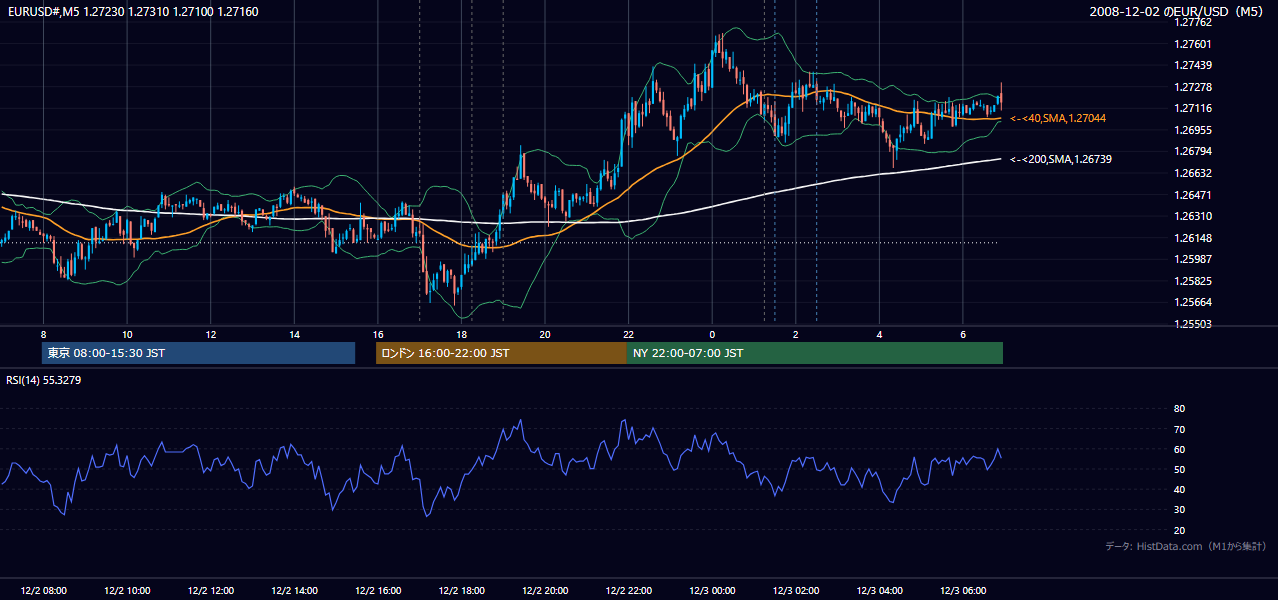Click the 12/3 02:00 date label
This screenshot has height=600, width=1278.
pos(795,591)
